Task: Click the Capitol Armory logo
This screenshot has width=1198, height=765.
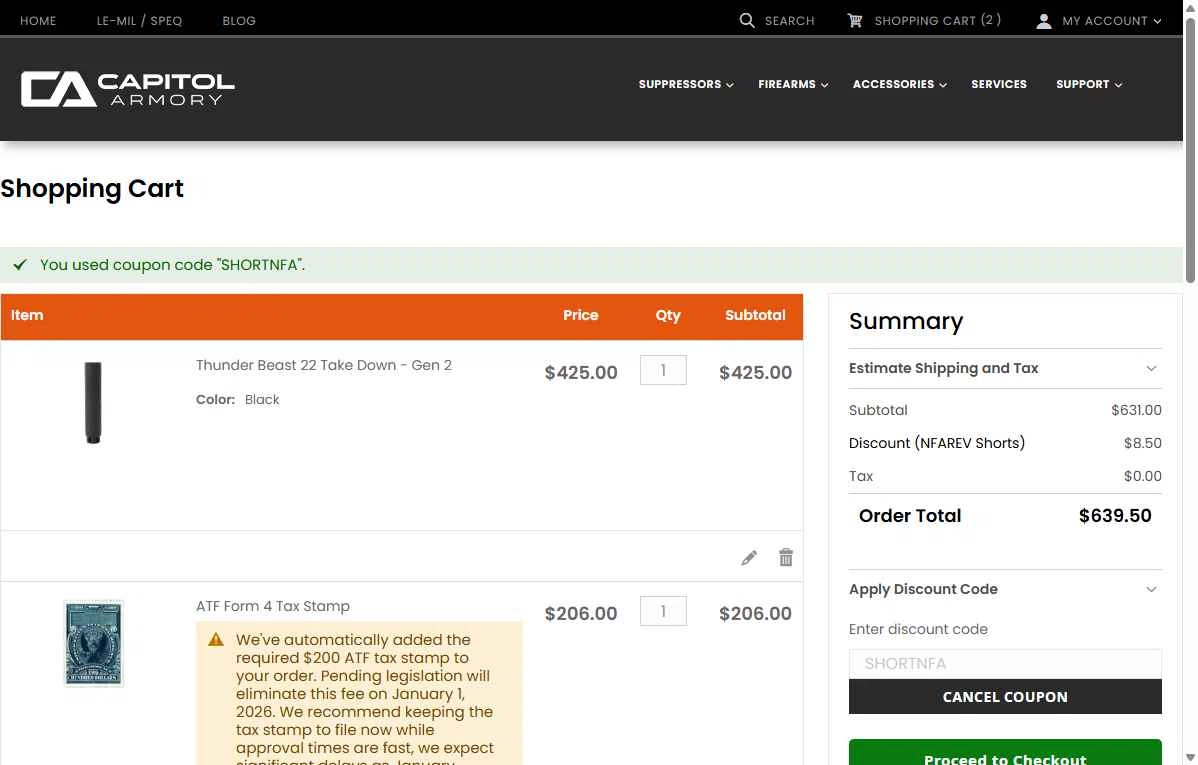Action: point(128,89)
